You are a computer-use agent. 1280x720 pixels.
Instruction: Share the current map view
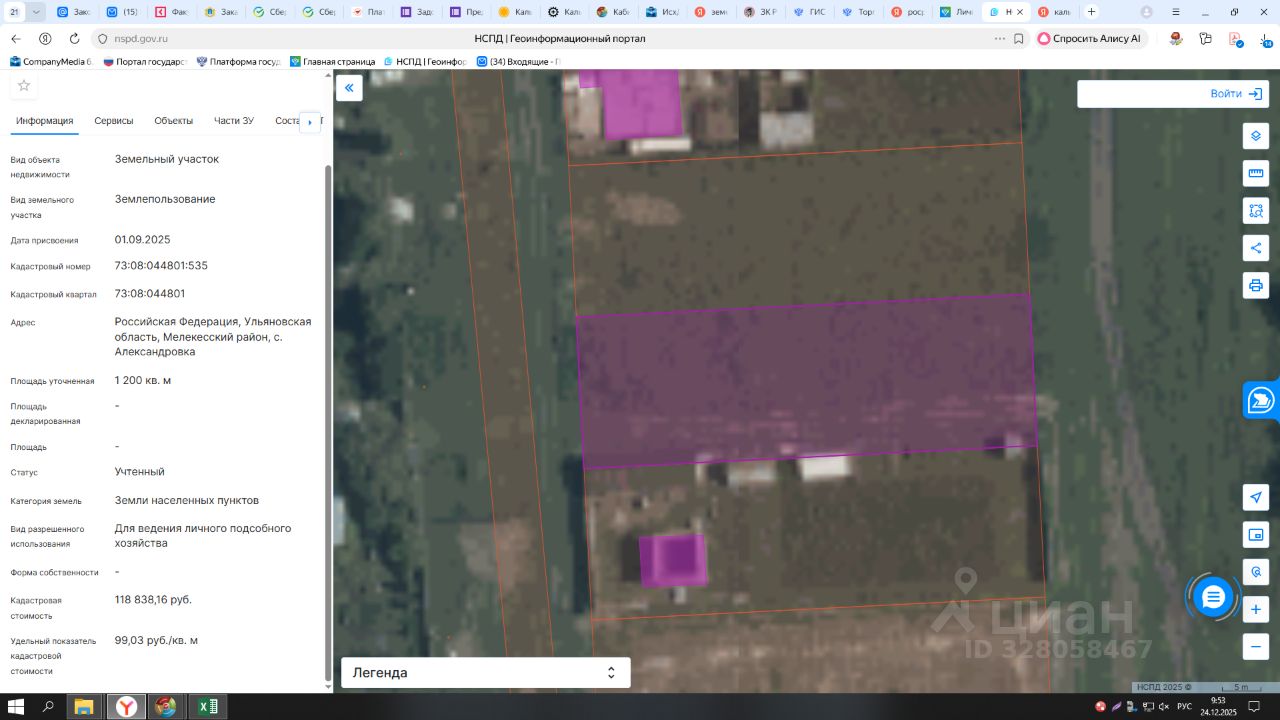click(x=1256, y=248)
